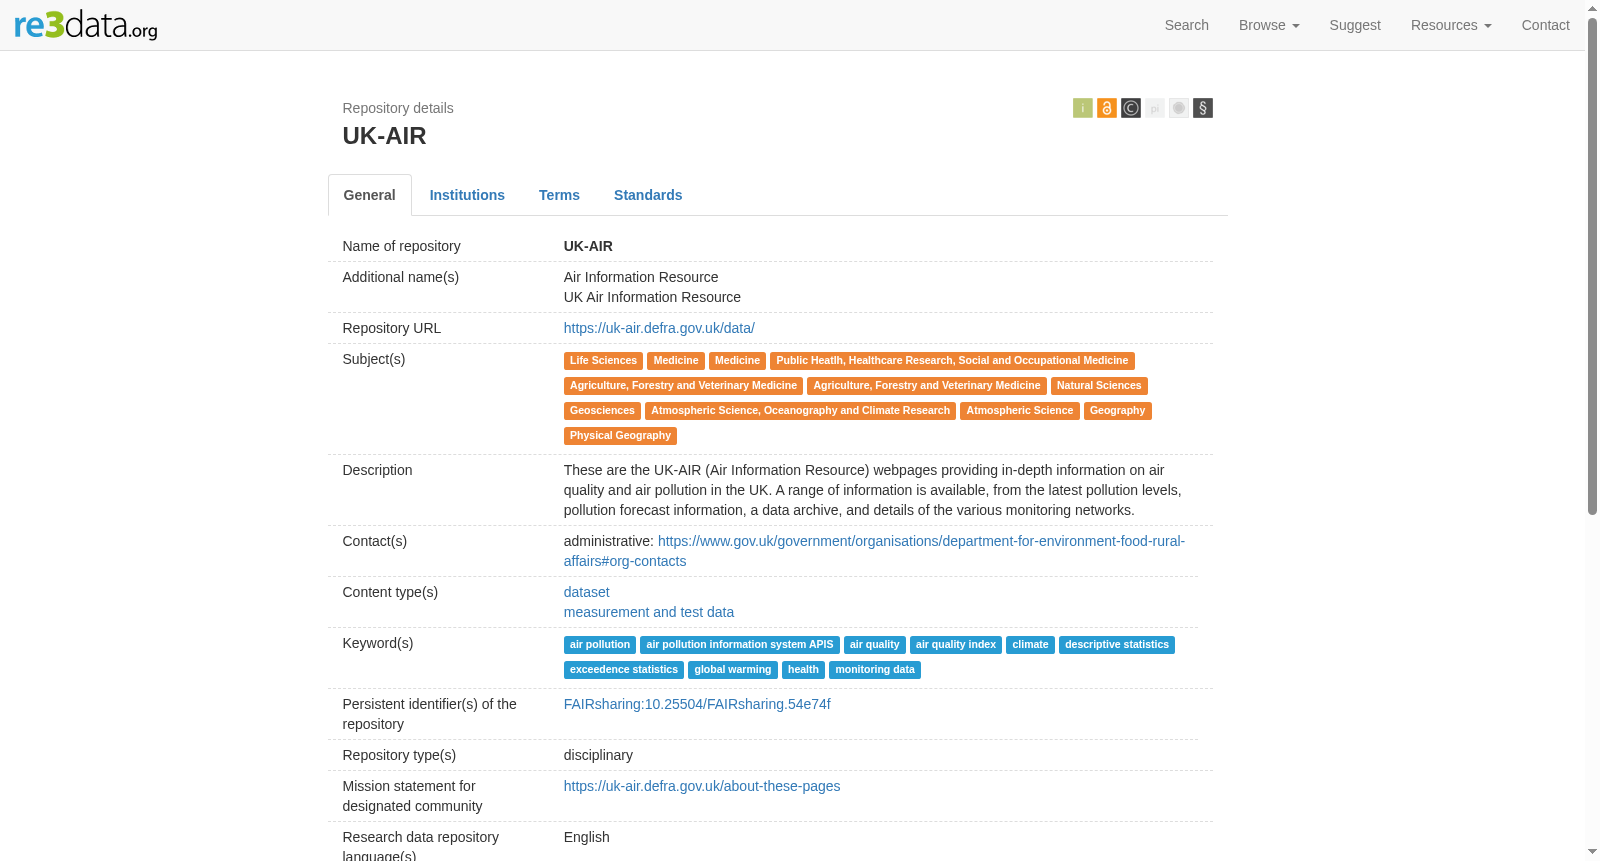The image size is (1600, 861).
Task: Click the 'Content type(s)' row label
Action: pos(390,592)
